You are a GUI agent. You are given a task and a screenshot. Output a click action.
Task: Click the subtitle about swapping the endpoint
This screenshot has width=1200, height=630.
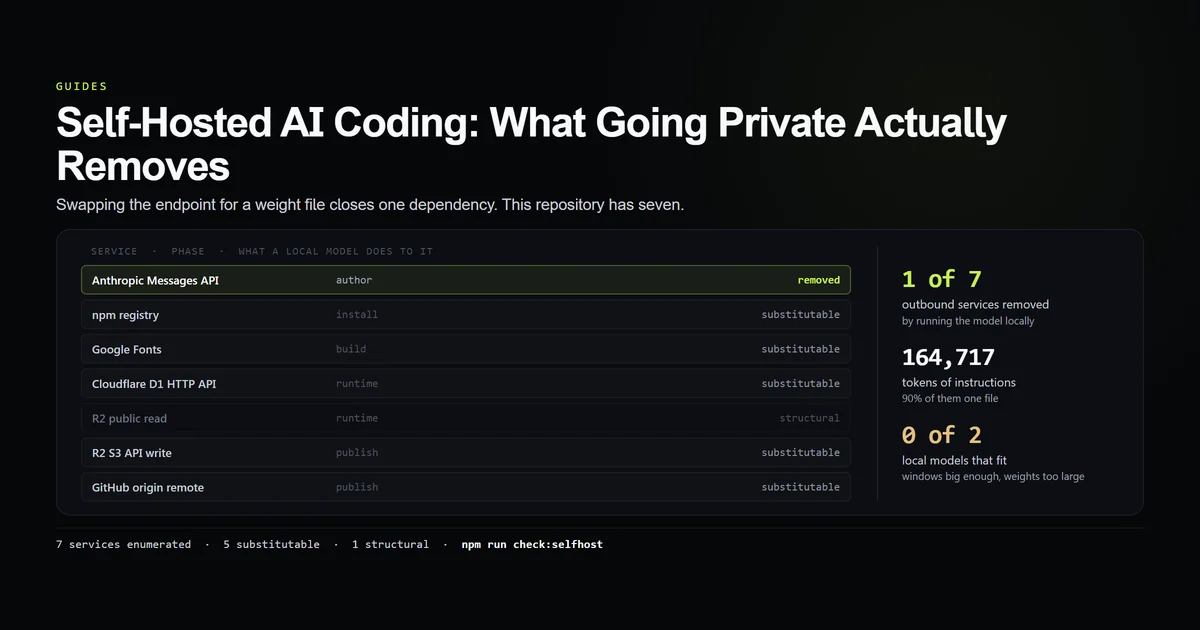coord(369,205)
